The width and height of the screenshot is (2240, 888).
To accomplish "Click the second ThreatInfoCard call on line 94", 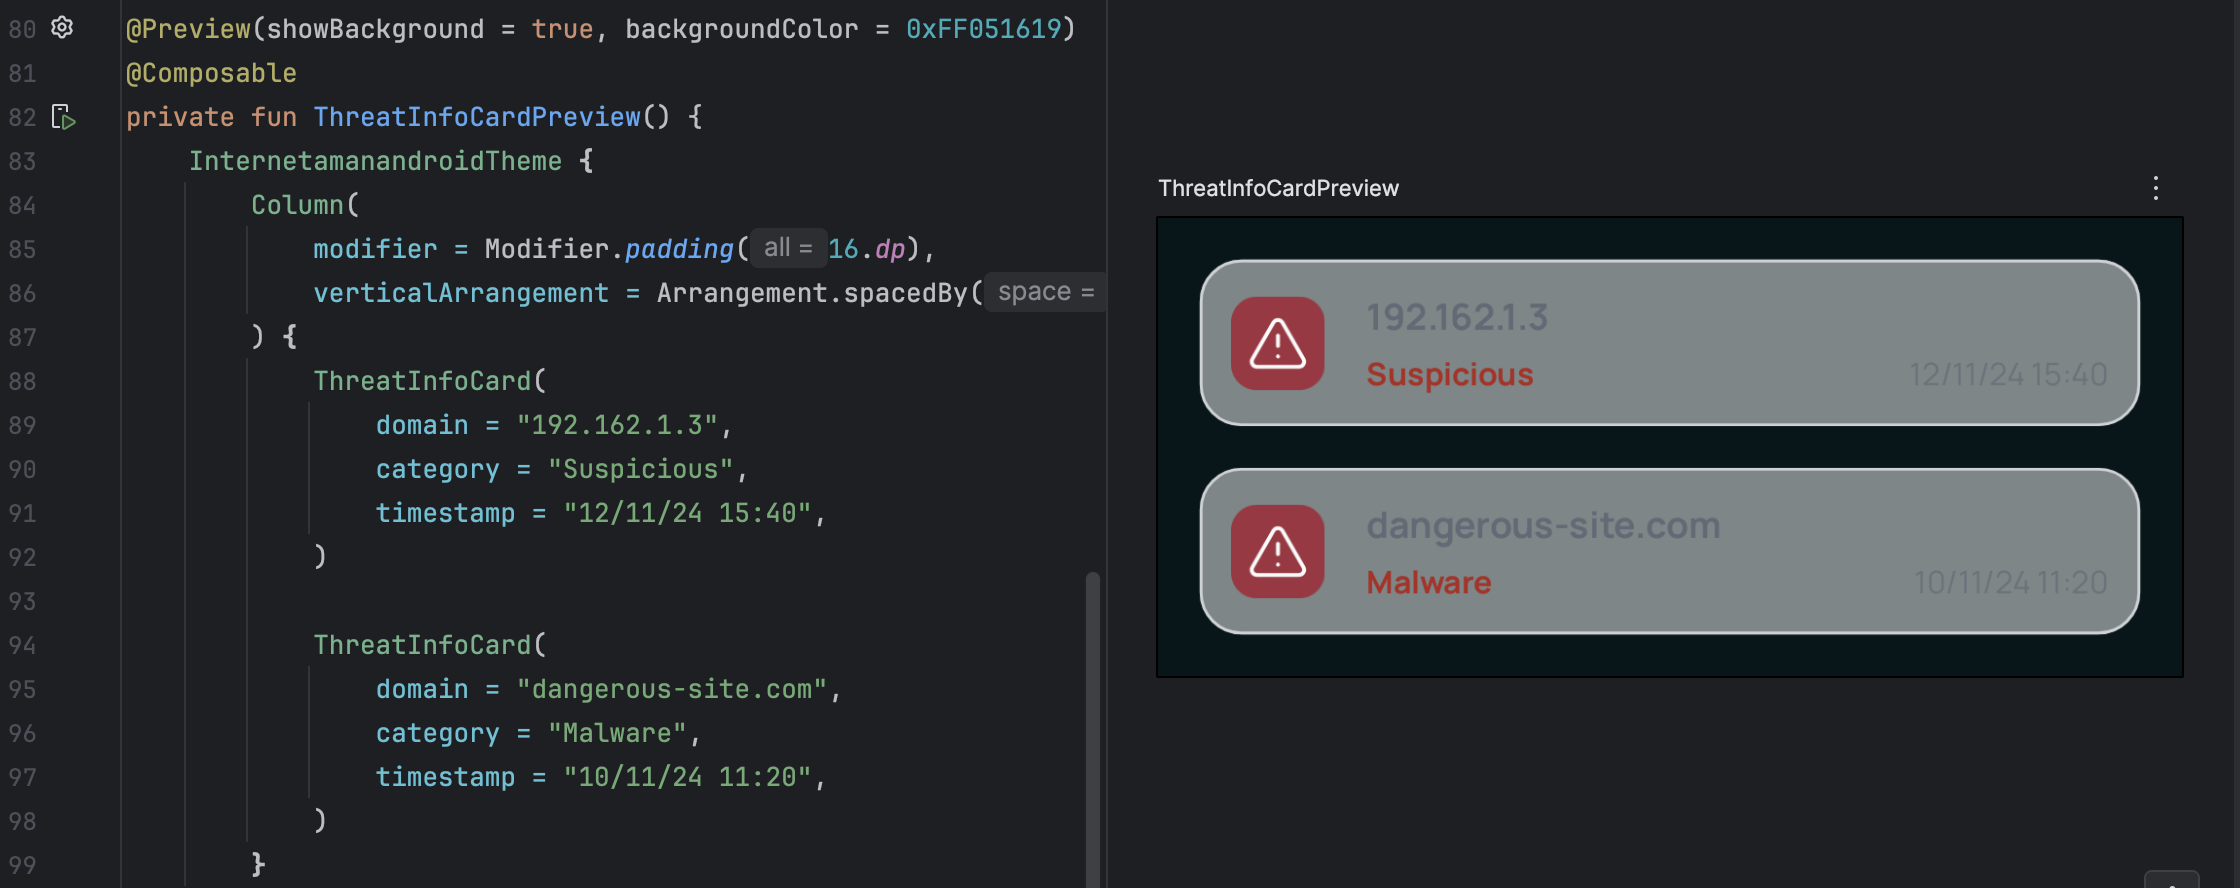I will click(422, 645).
